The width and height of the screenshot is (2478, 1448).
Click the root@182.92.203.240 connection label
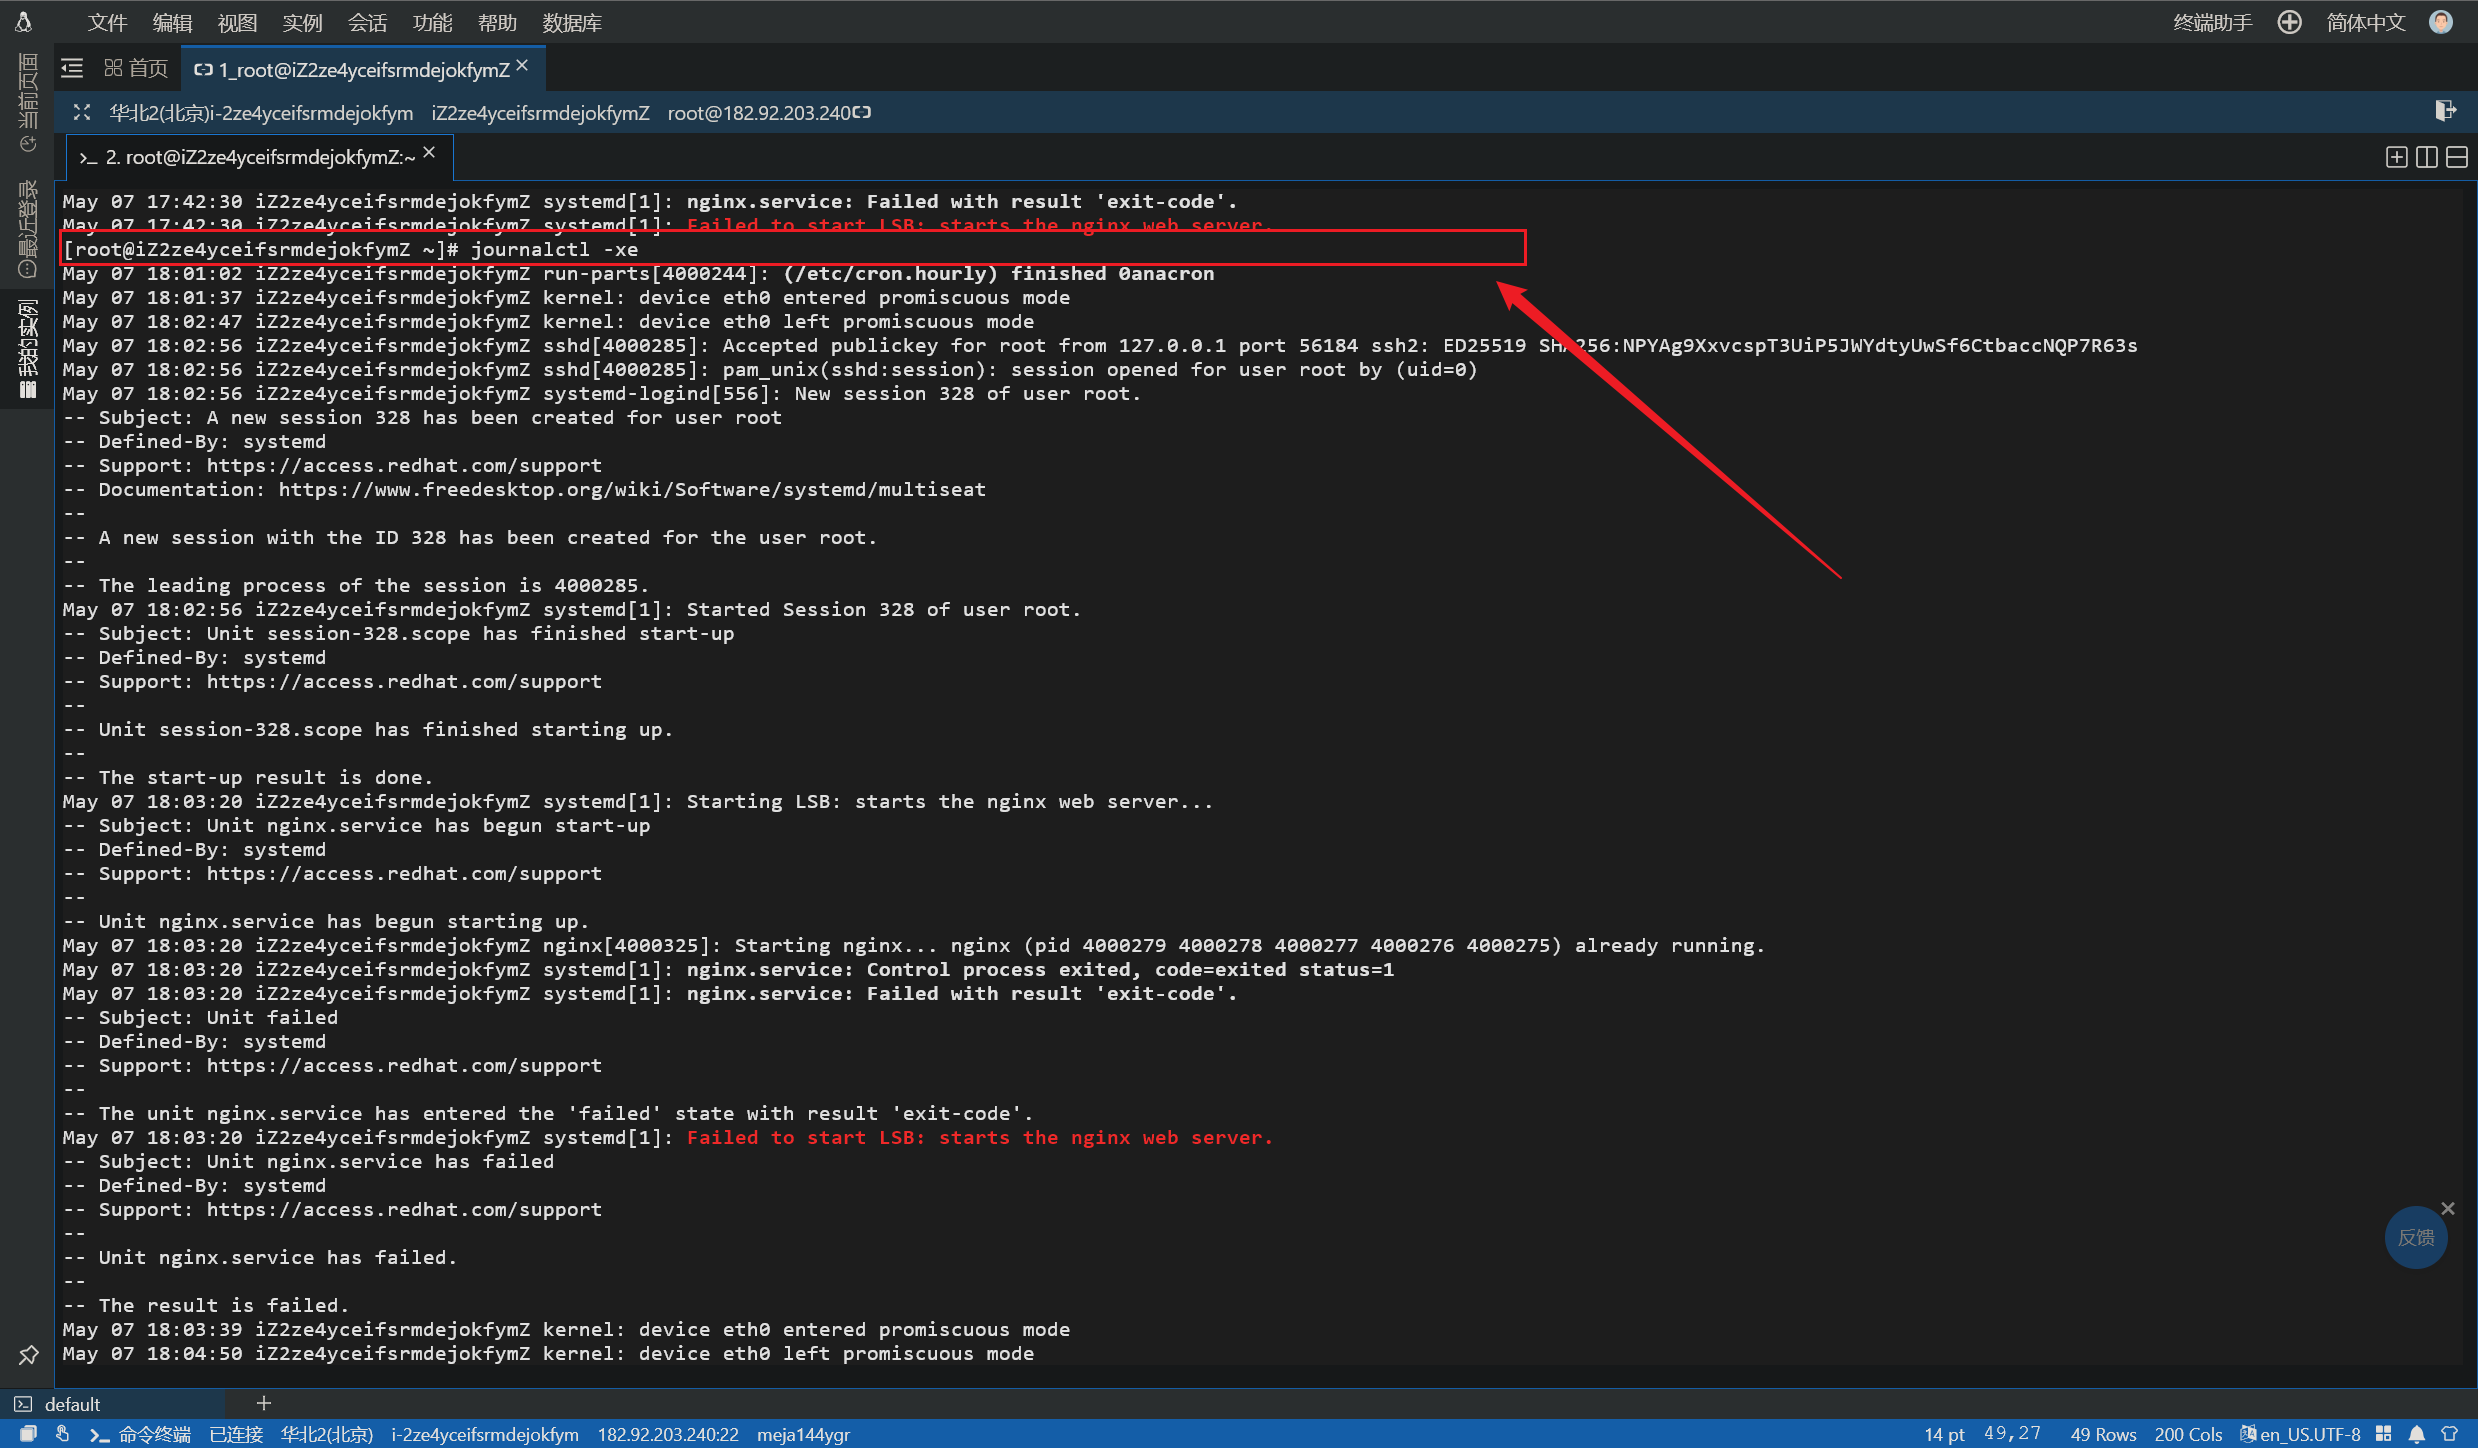[759, 113]
